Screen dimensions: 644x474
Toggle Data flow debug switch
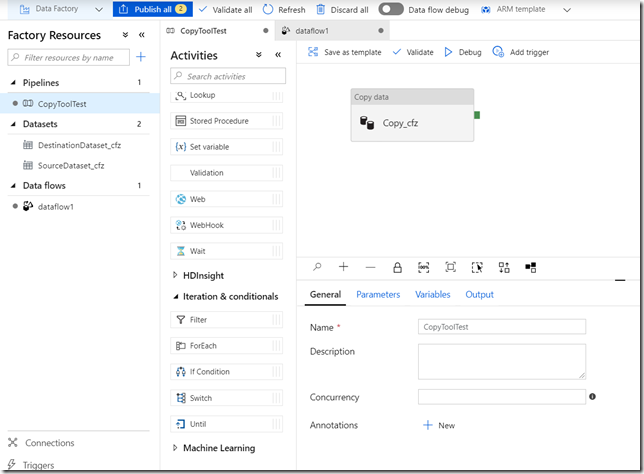(x=391, y=9)
